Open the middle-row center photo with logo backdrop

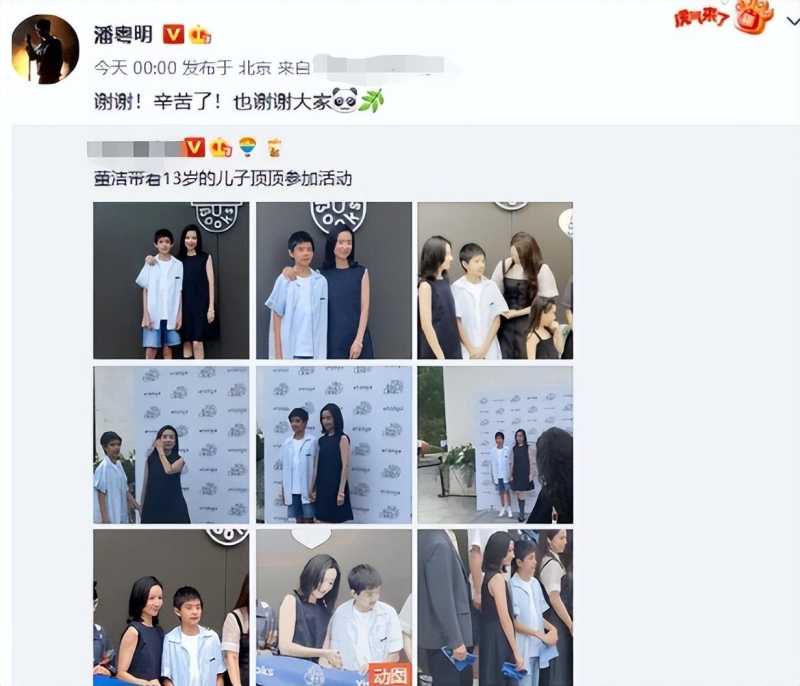pyautogui.click(x=334, y=445)
